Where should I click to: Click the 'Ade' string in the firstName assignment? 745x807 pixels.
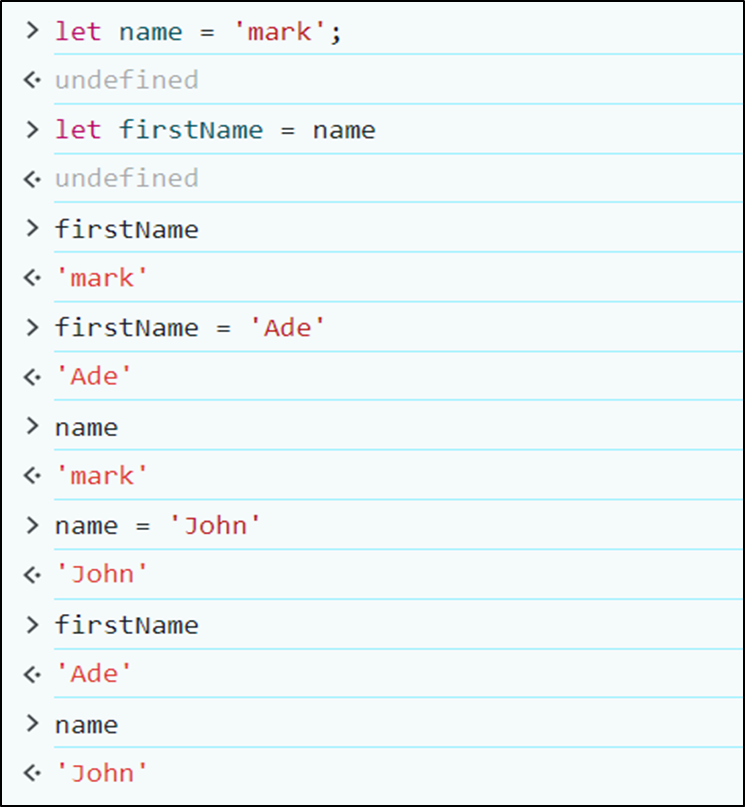[287, 328]
